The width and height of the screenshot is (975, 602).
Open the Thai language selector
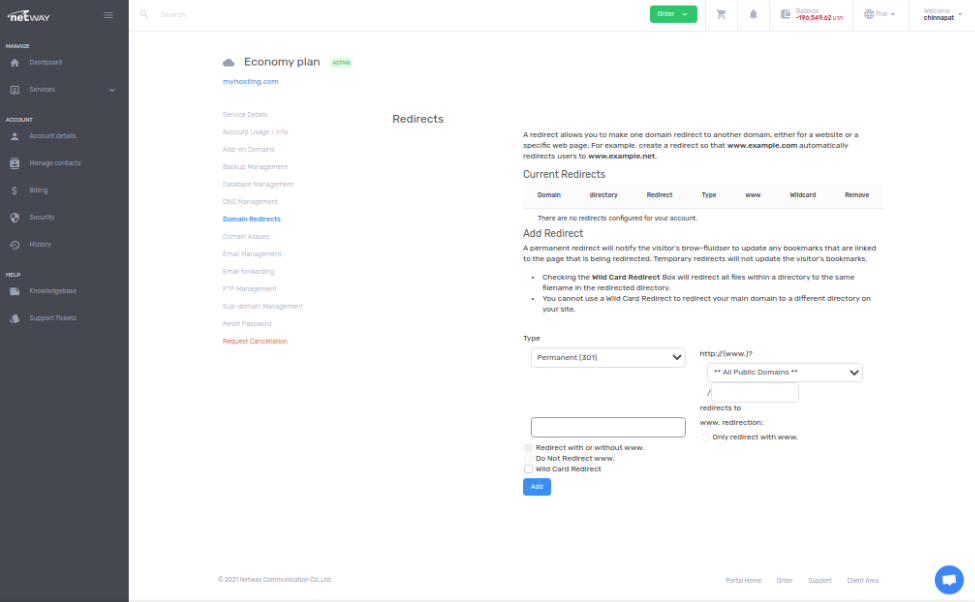tap(880, 14)
